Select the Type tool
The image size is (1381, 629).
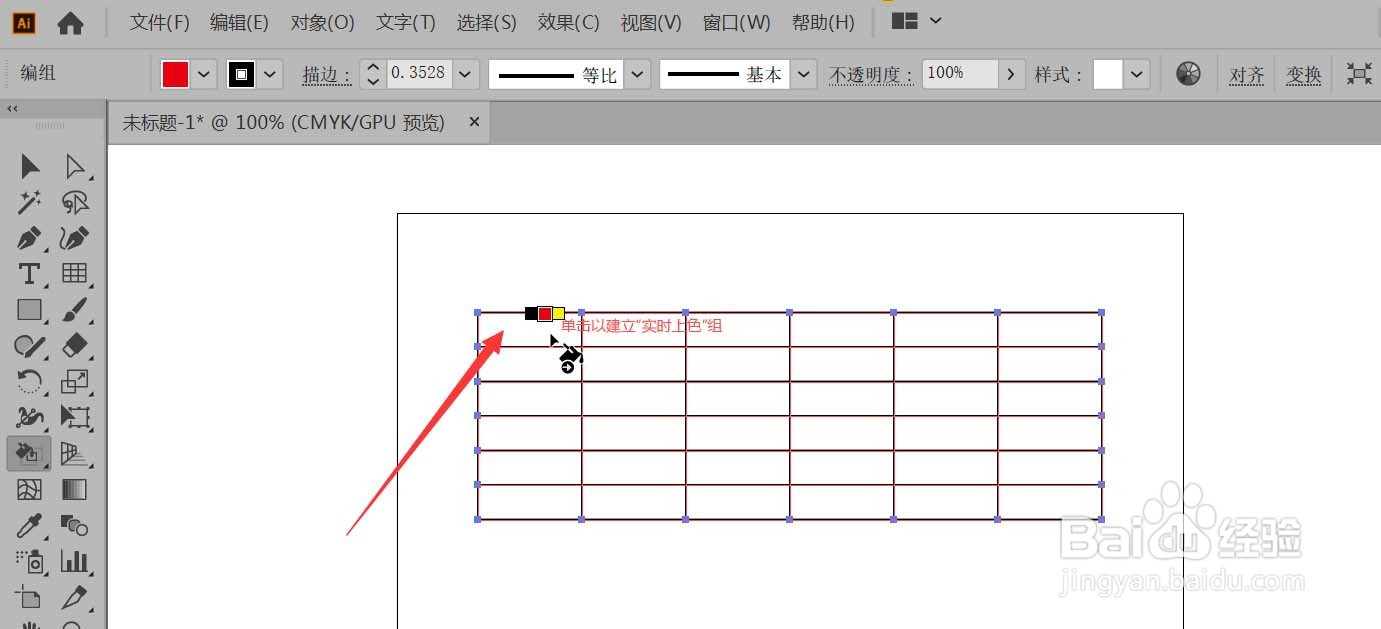30,274
